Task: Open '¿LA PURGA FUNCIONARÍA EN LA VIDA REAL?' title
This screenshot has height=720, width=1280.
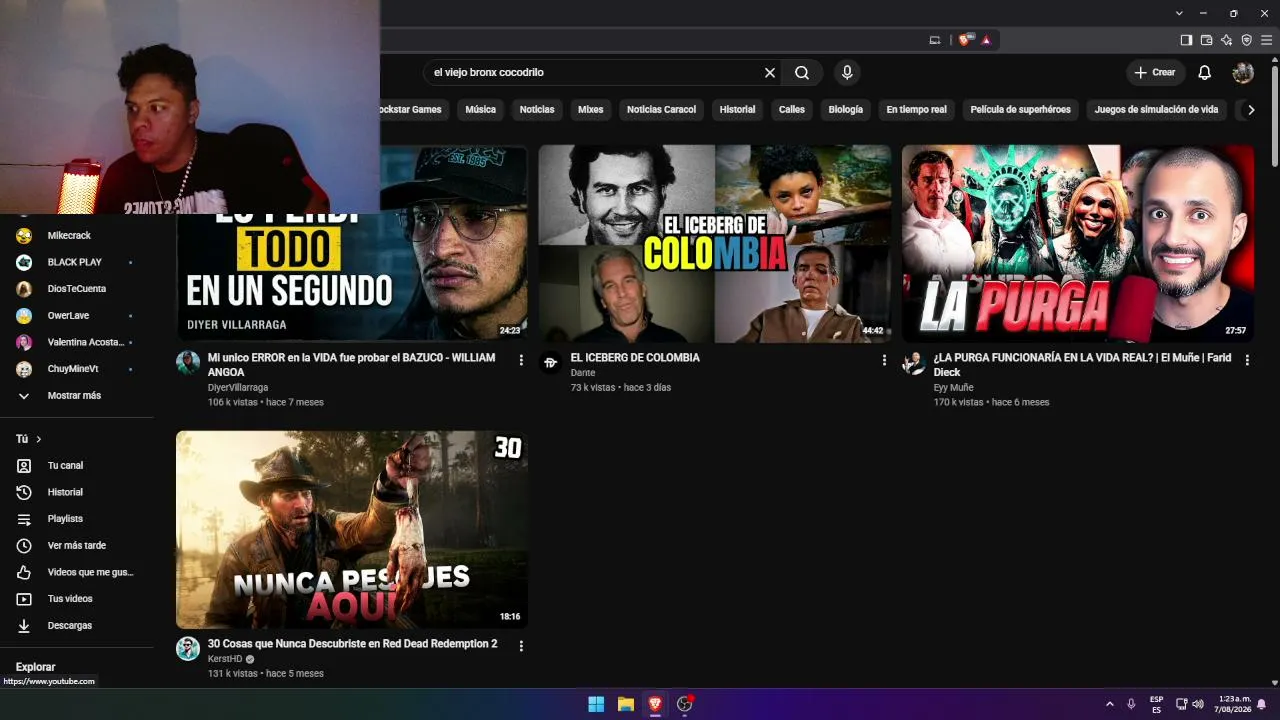Action: coord(1082,365)
